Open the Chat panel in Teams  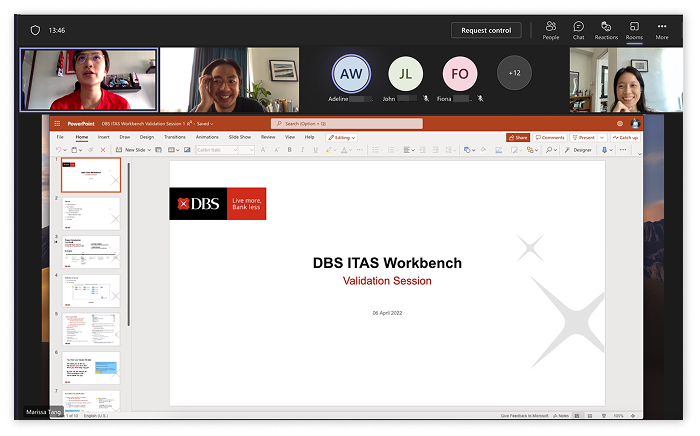click(578, 30)
